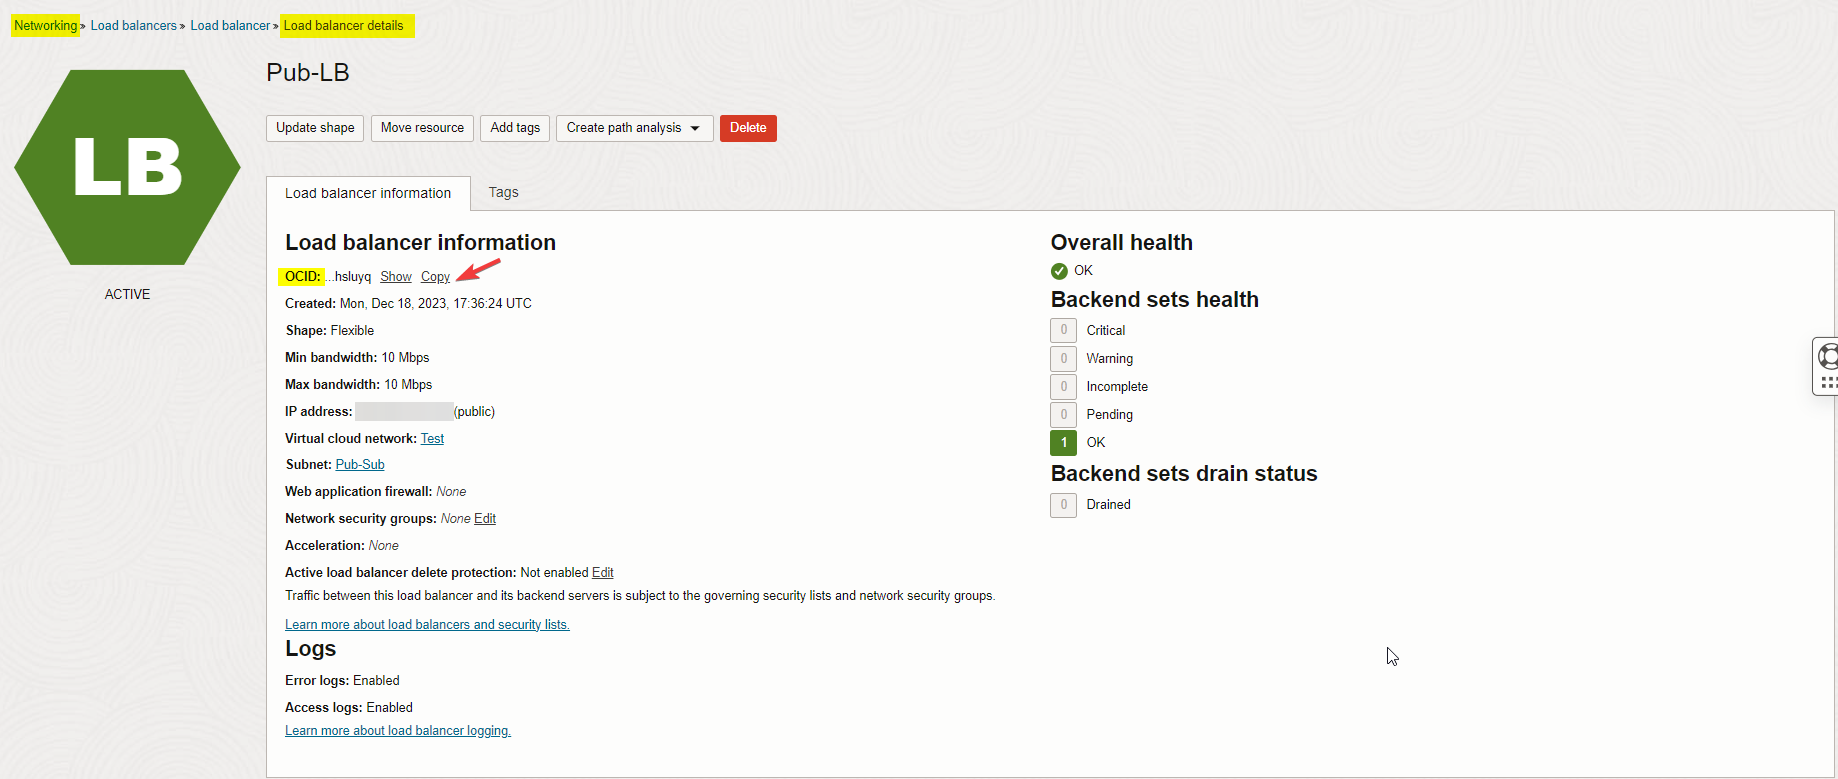Go to Networking in the breadcrumb
The image size is (1838, 779).
coord(46,26)
